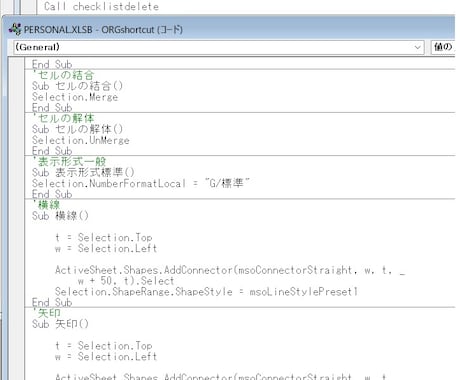
Task: Click 'w = Selection.Left' in Sub 横線
Action: pos(106,248)
